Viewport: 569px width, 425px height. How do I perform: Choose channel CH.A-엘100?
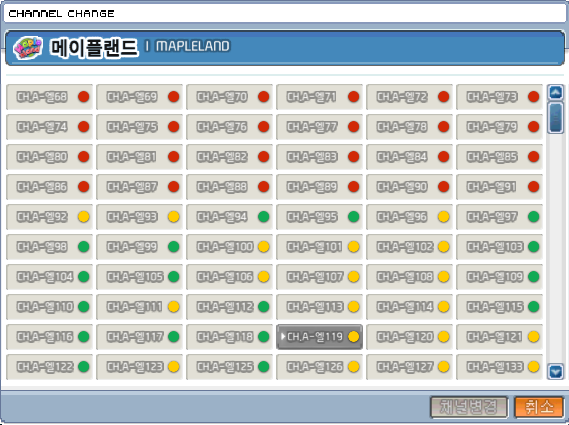[x=229, y=247]
